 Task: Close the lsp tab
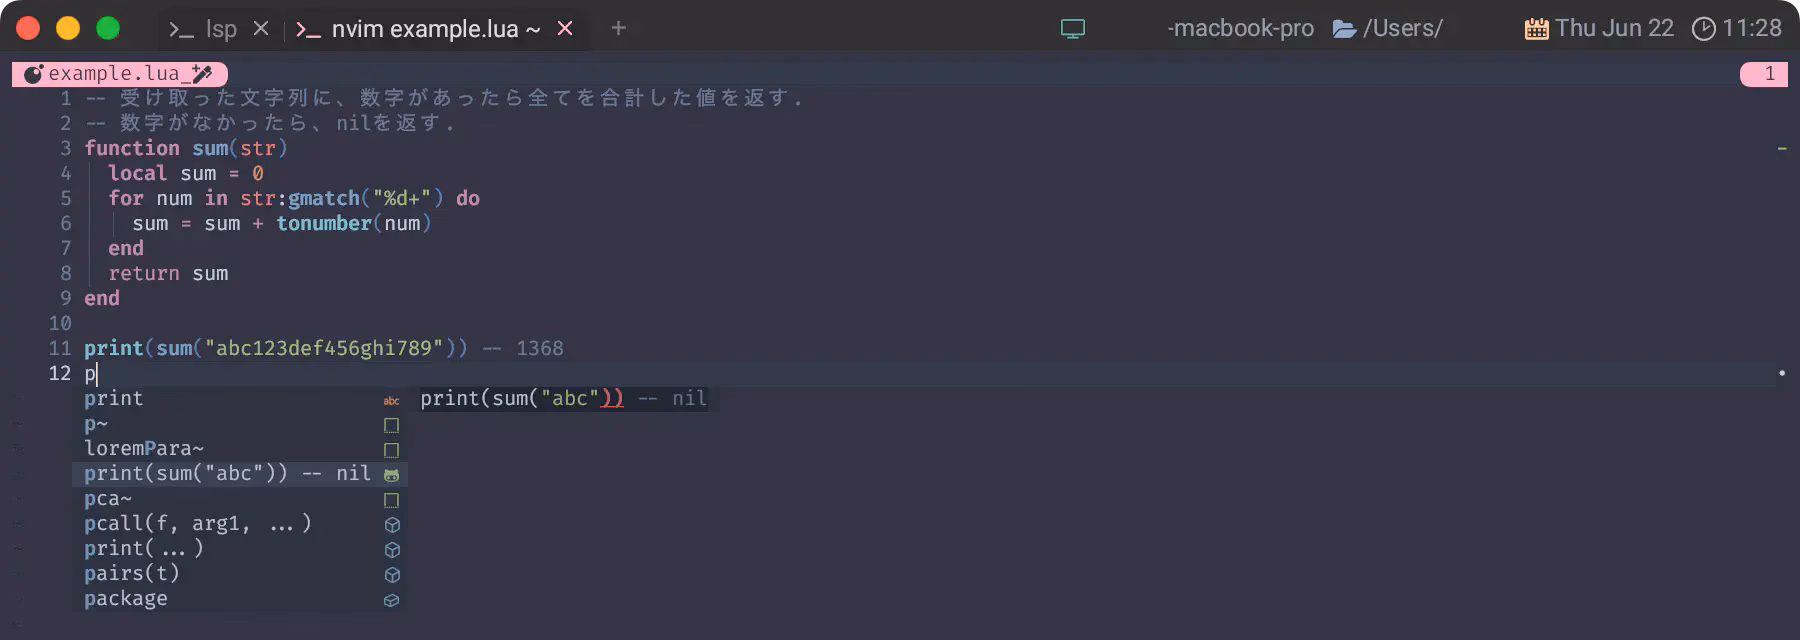click(x=261, y=28)
